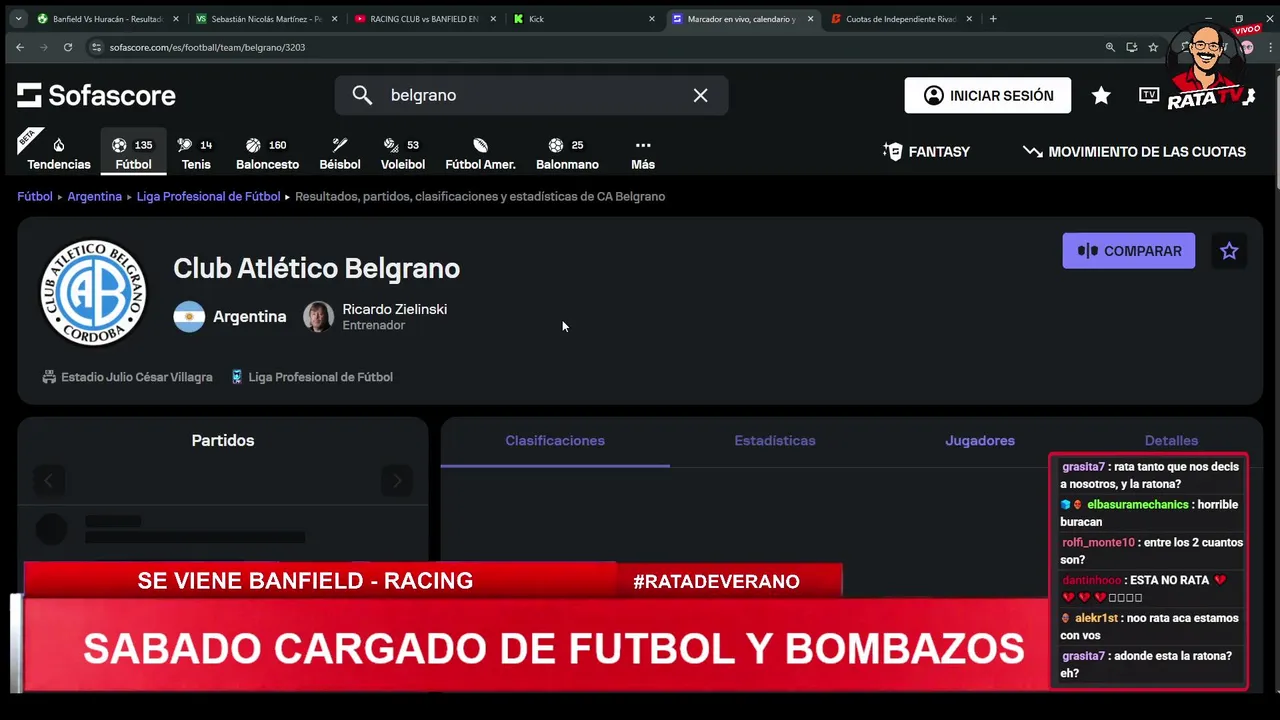The height and width of the screenshot is (720, 1280).
Task: Open favorites star in Sofascore header
Action: pyautogui.click(x=1101, y=95)
